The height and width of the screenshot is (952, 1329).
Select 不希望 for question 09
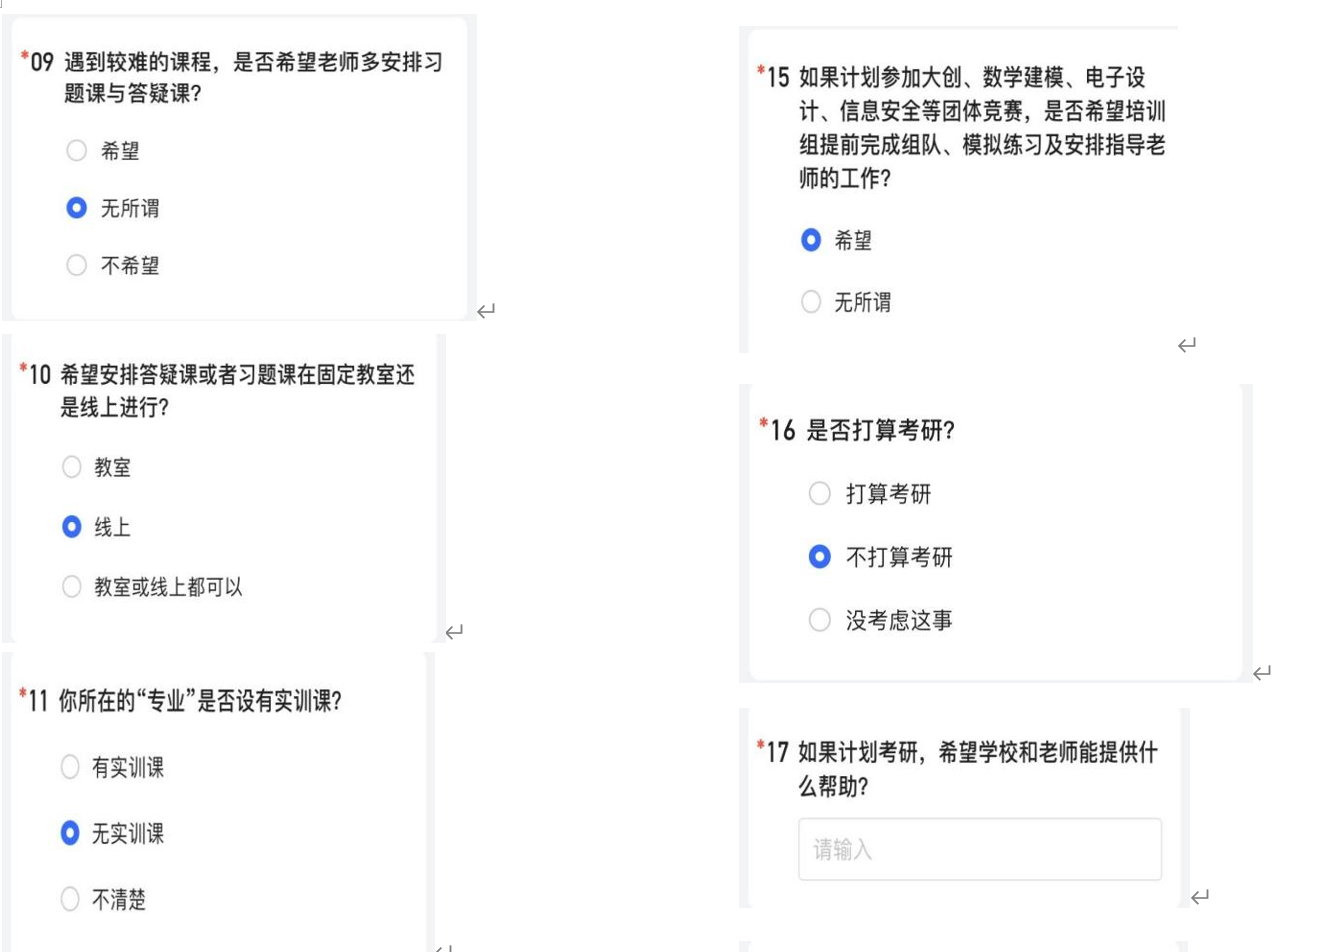(x=76, y=266)
